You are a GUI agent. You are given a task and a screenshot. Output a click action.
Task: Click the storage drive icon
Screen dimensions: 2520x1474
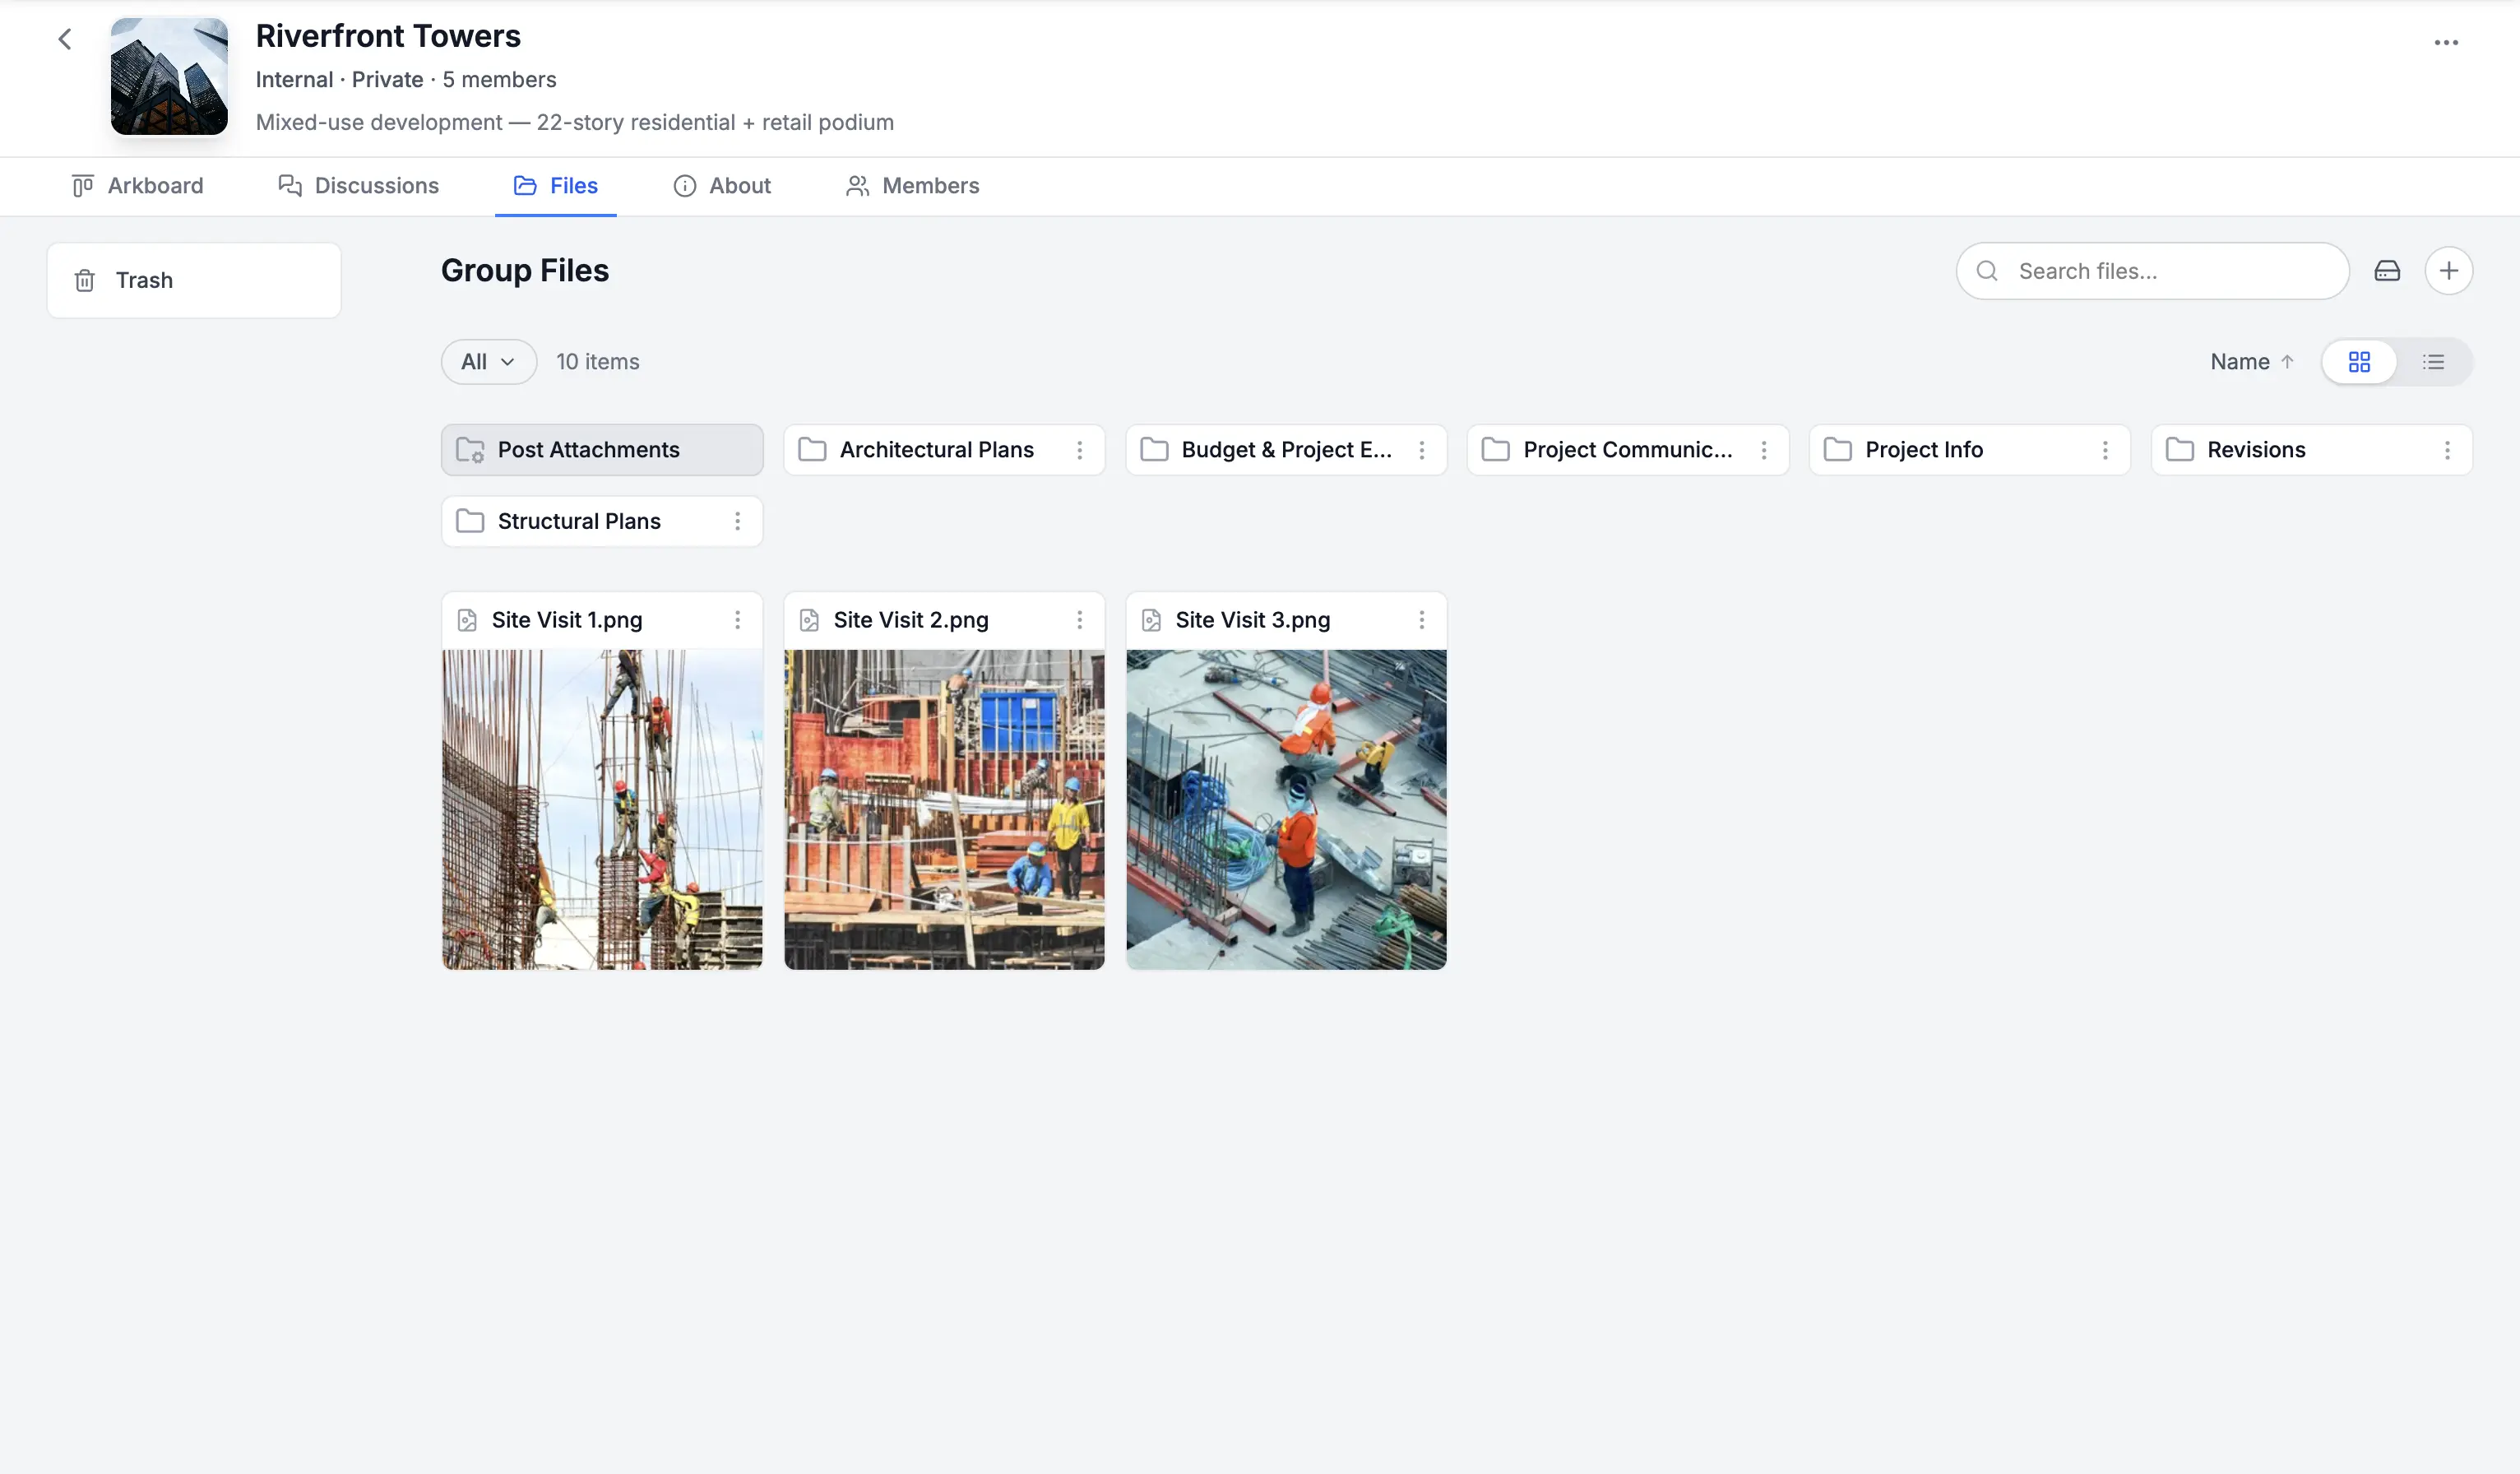pyautogui.click(x=2387, y=271)
